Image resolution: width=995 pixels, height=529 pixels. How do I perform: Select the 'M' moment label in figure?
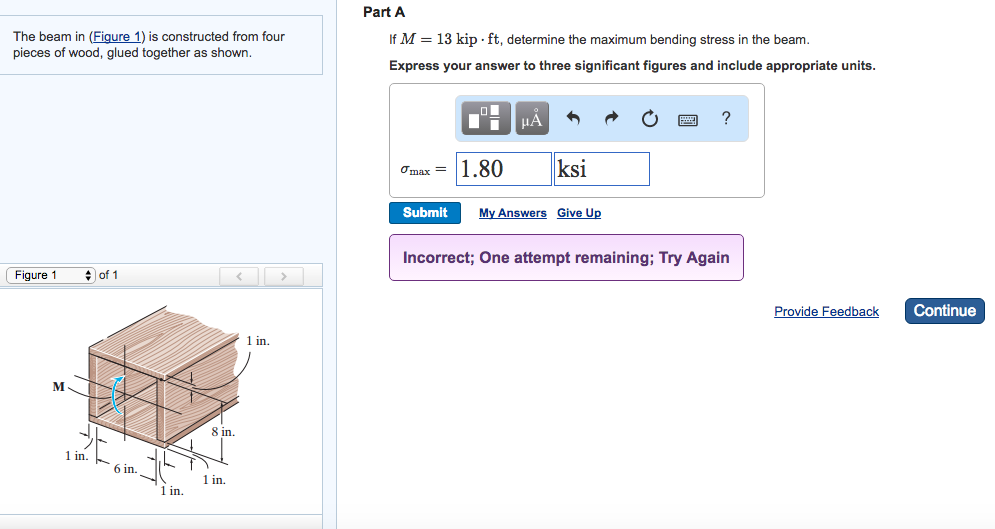pos(58,386)
